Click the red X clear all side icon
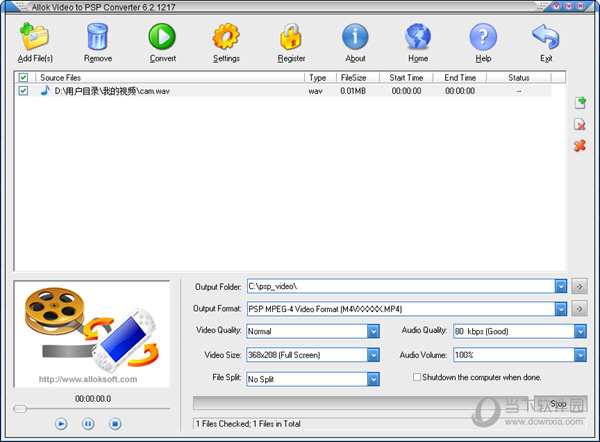 580,145
